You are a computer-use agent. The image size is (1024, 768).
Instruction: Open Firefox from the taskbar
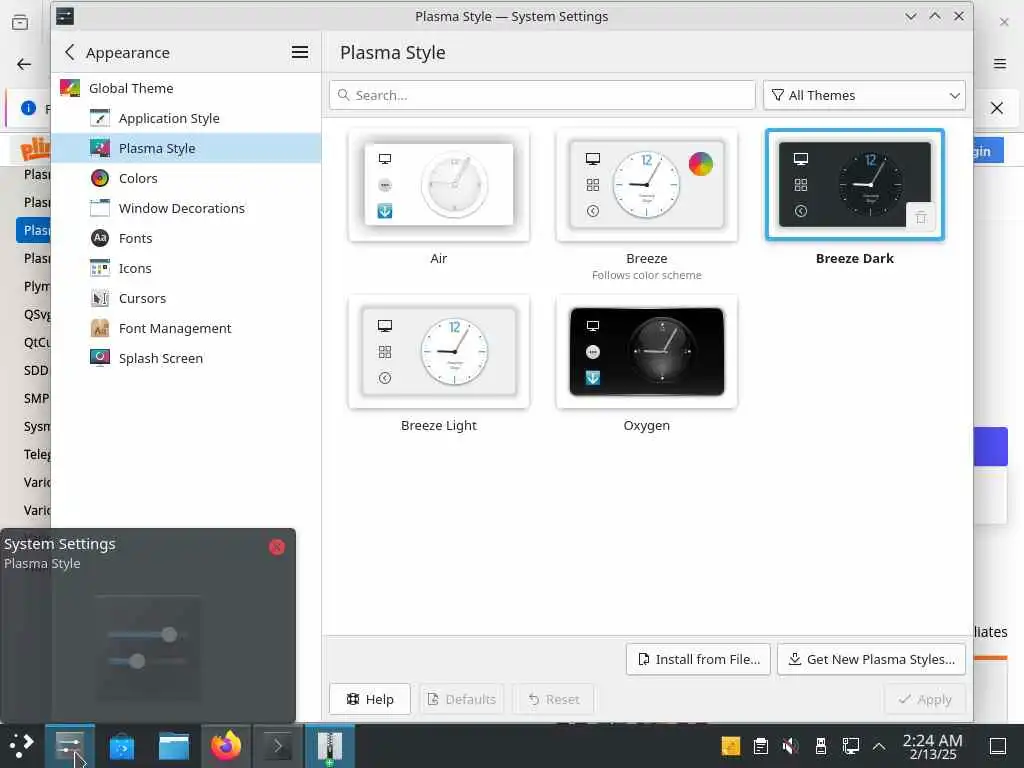point(226,746)
